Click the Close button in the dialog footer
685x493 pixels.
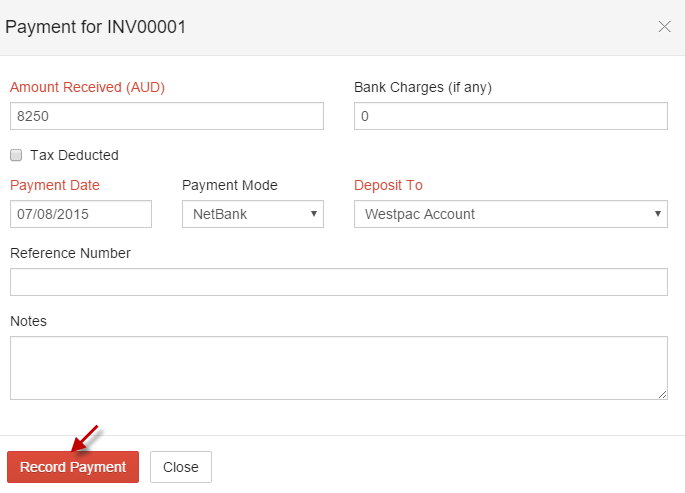click(x=181, y=467)
